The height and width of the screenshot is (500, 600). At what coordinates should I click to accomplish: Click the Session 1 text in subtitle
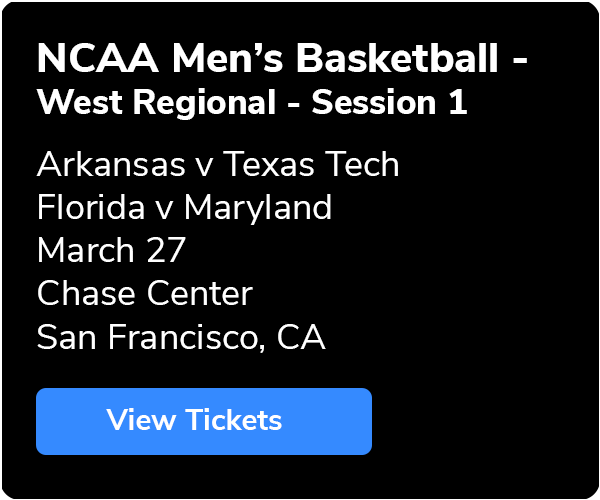pyautogui.click(x=390, y=102)
